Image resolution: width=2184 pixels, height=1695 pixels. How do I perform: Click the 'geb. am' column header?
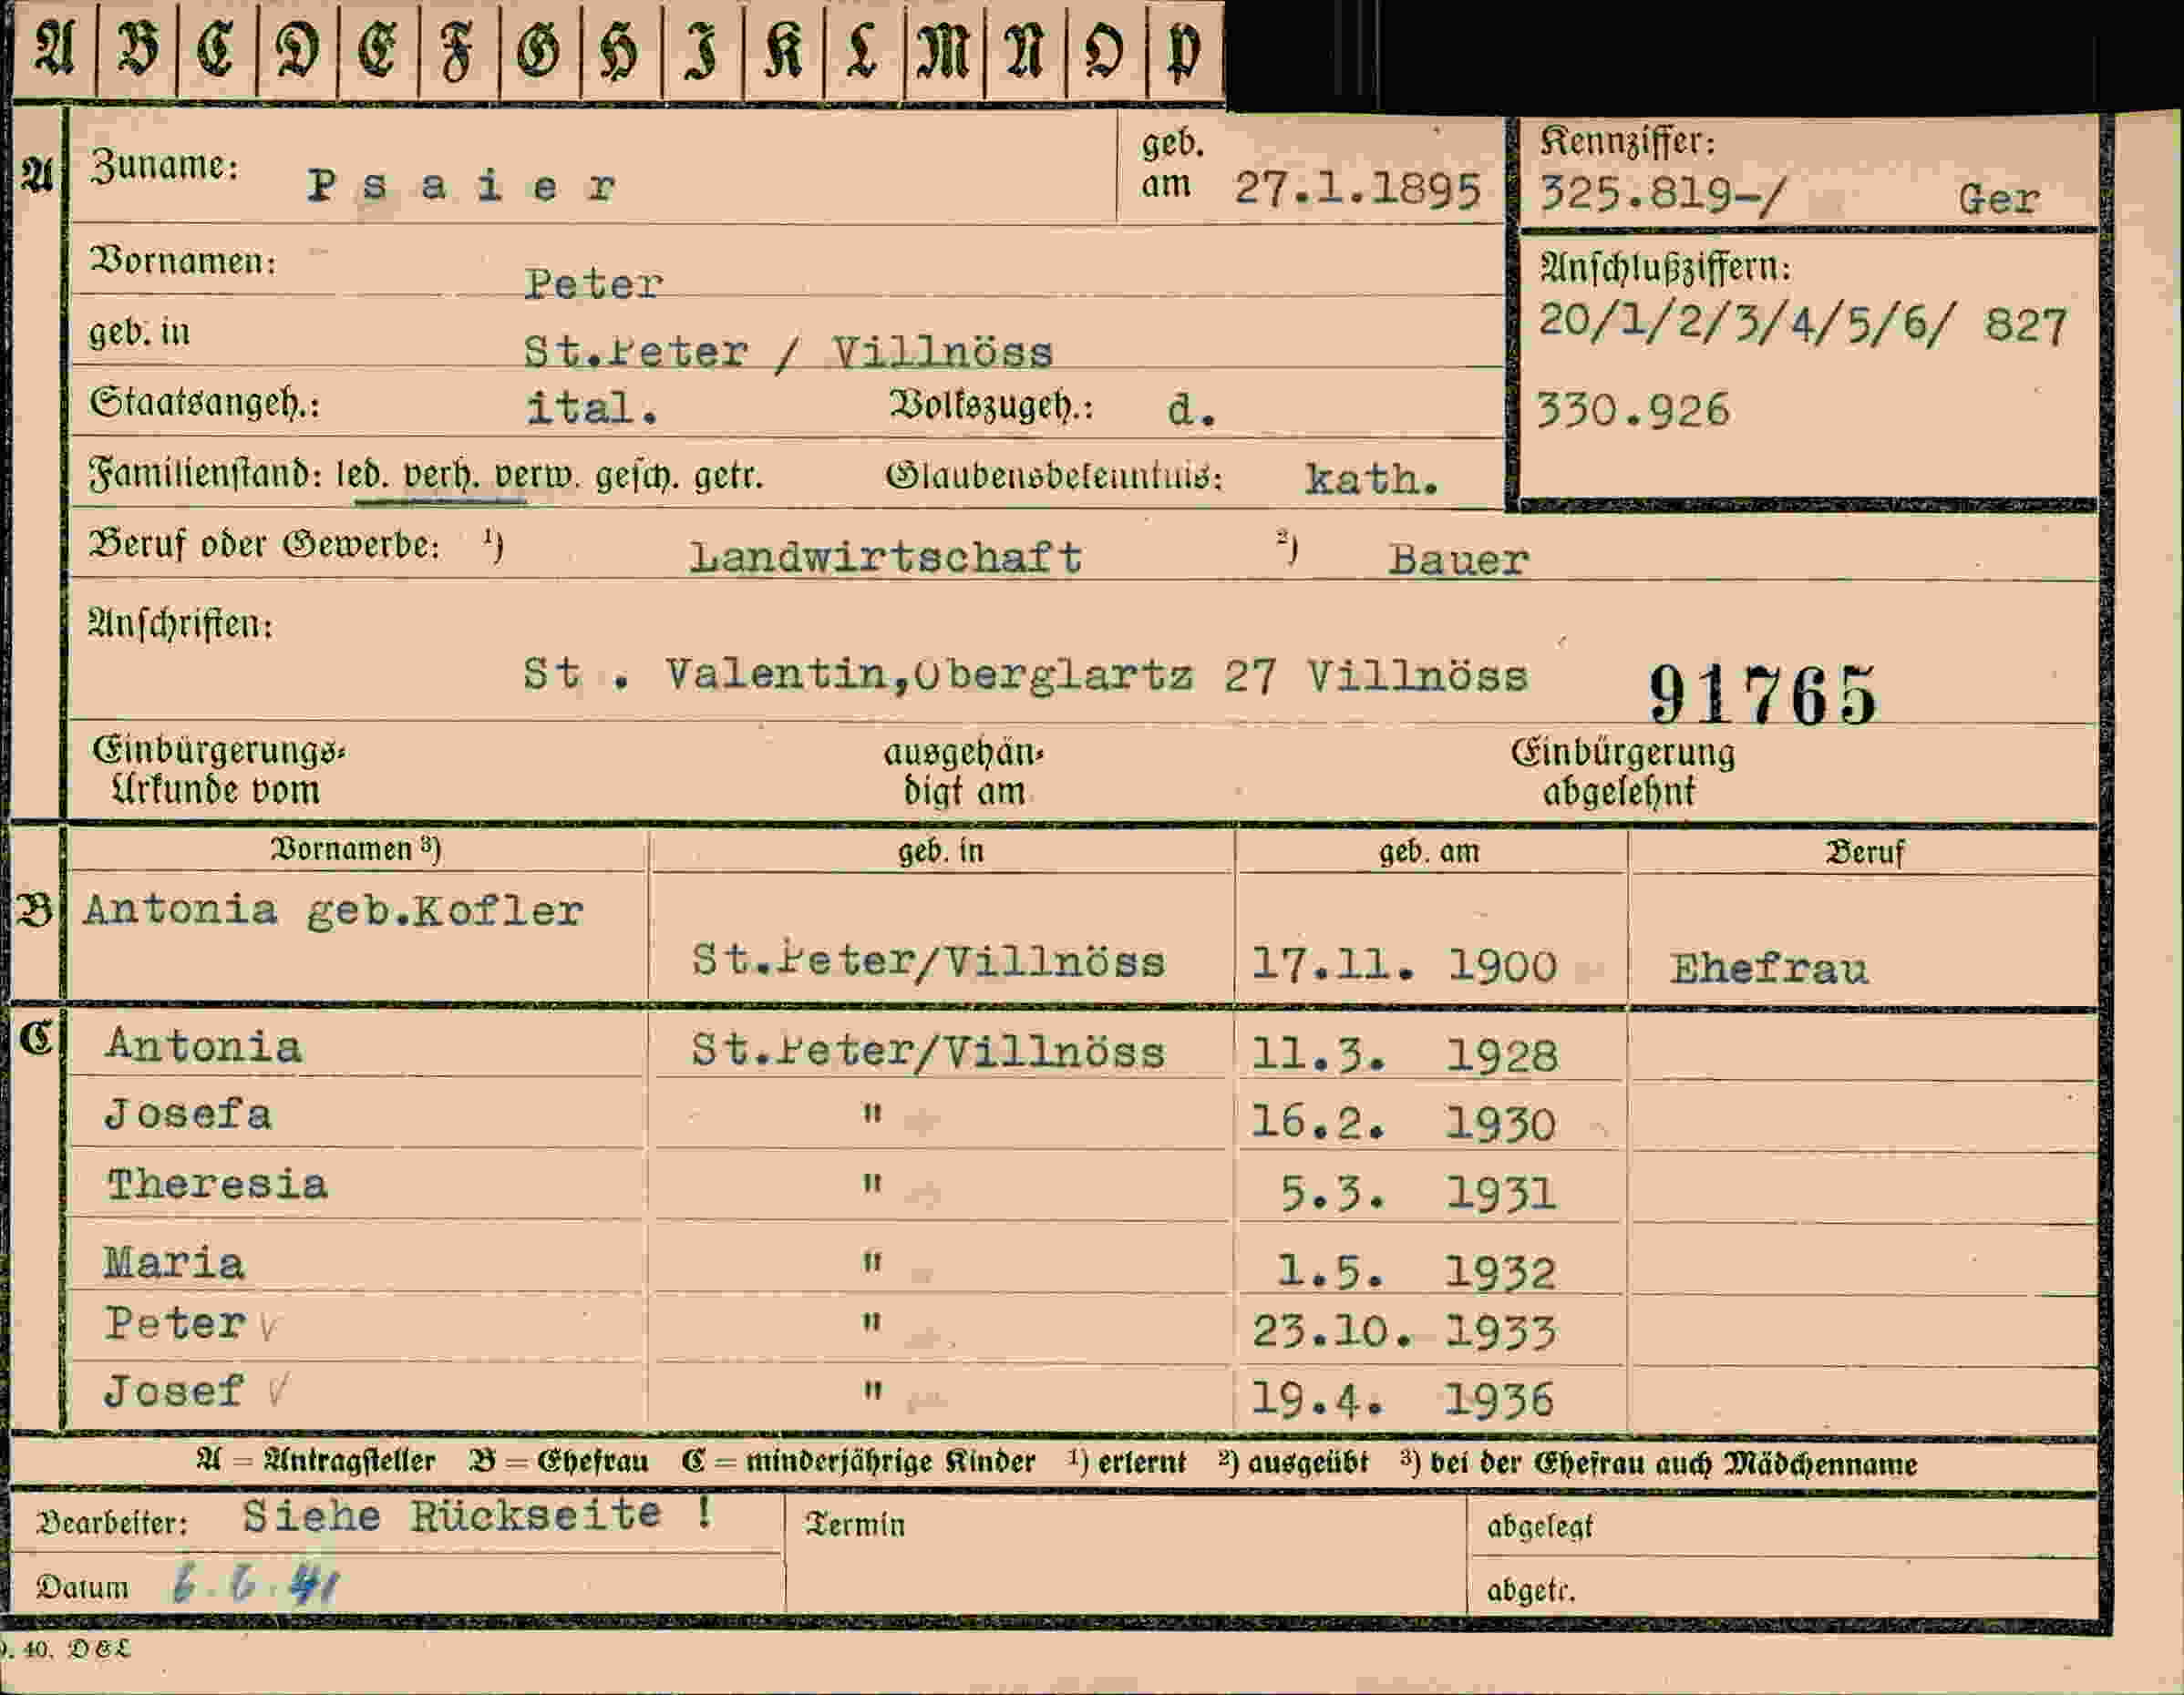[1428, 851]
